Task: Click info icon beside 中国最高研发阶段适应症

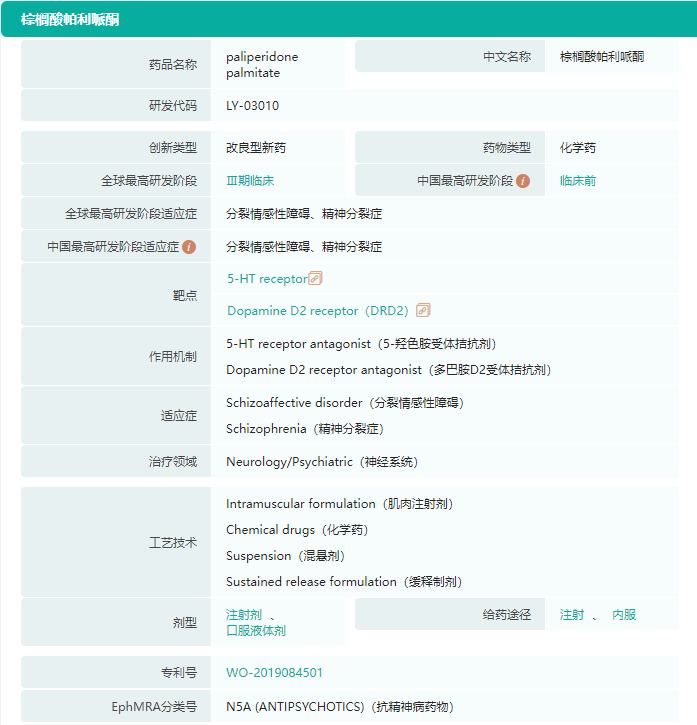Action: [x=189, y=247]
